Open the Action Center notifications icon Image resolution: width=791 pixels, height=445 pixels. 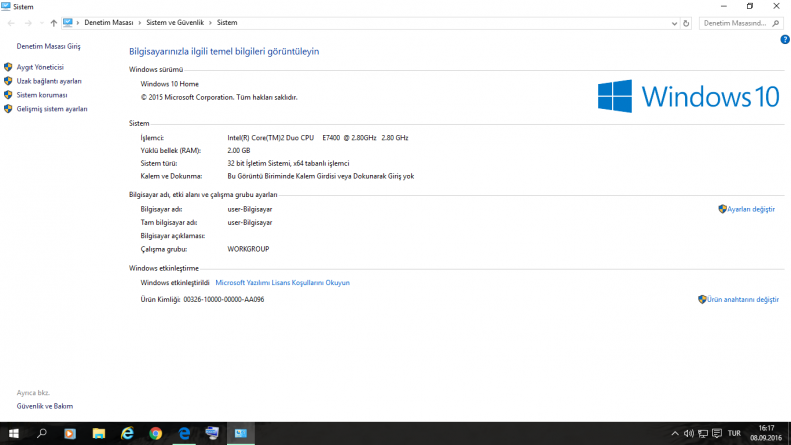click(x=717, y=433)
